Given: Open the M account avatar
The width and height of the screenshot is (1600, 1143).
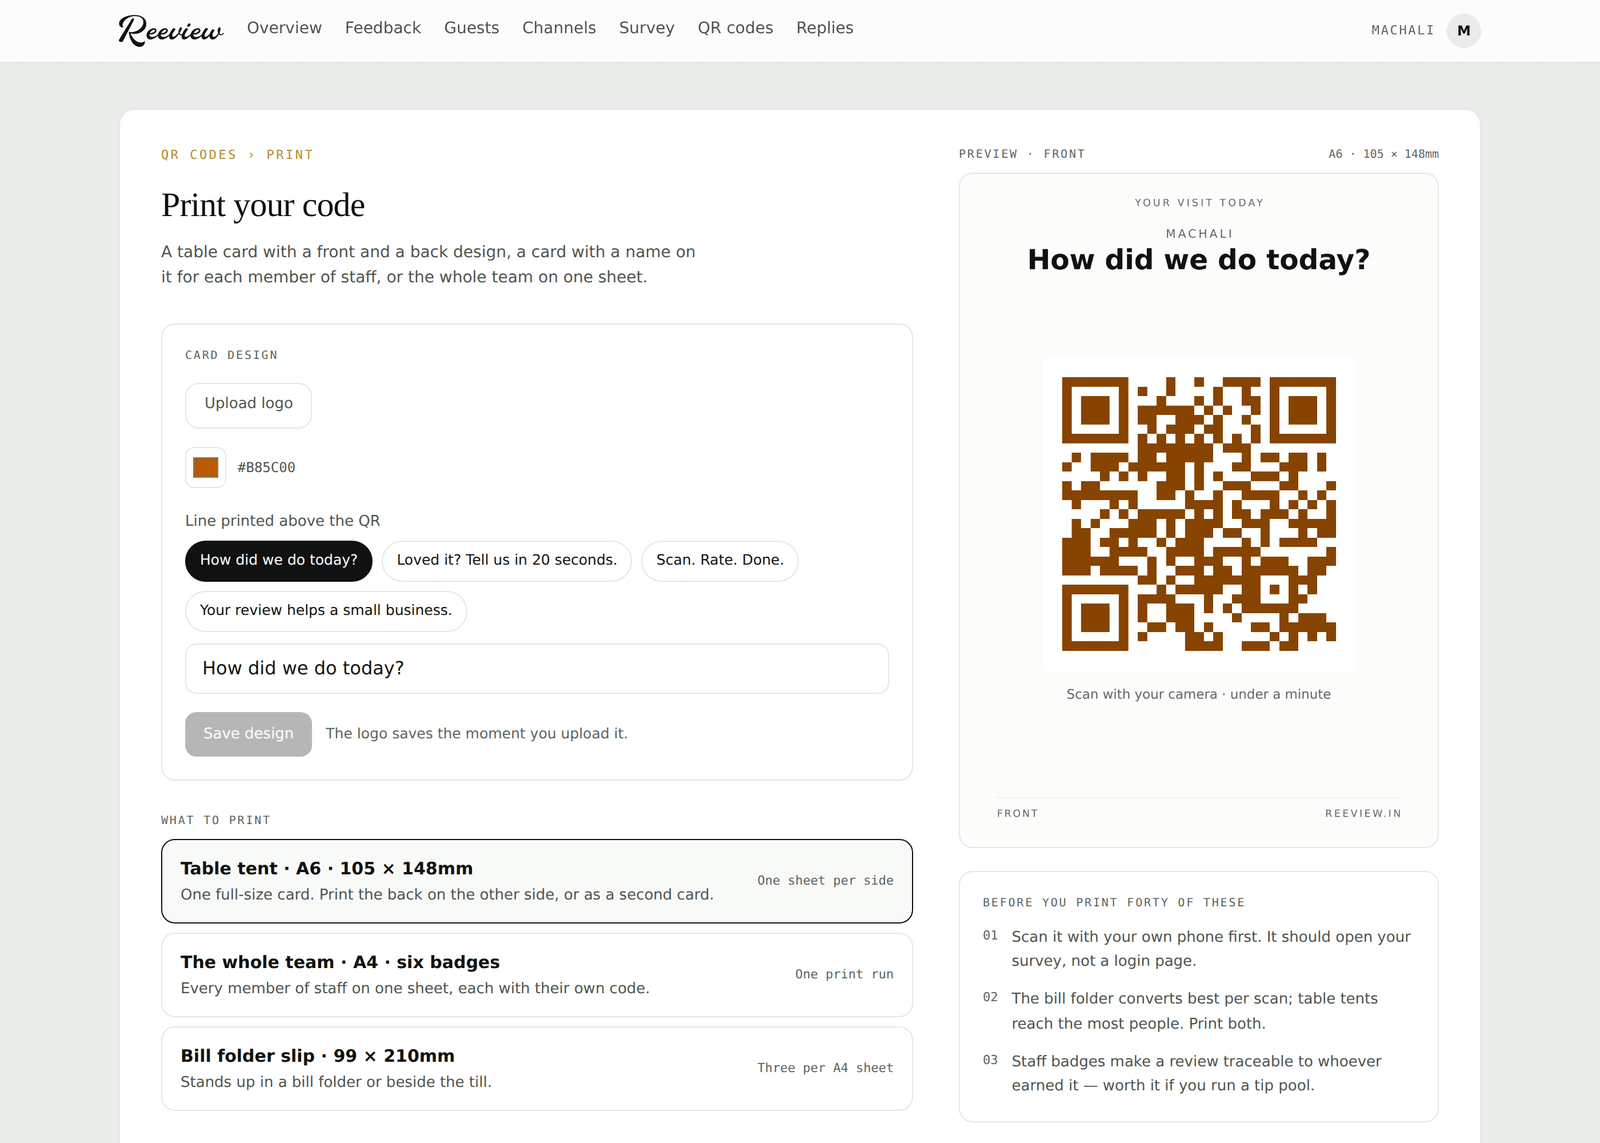Looking at the screenshot, I should (x=1464, y=31).
